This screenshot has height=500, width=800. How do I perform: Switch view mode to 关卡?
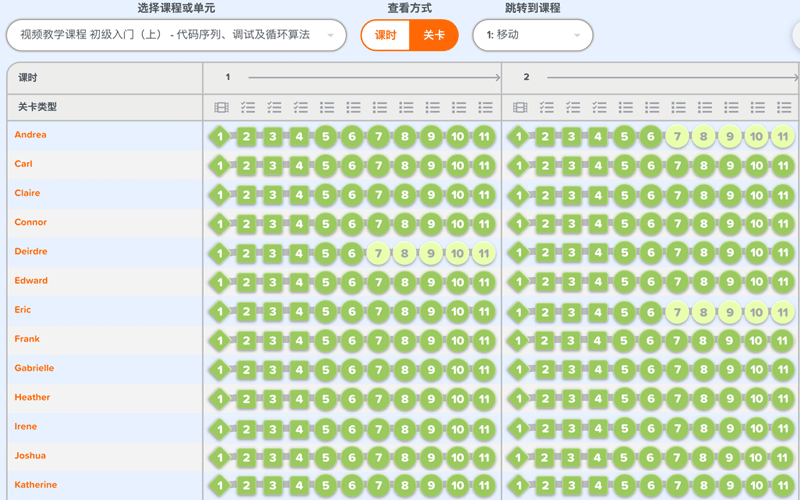[x=434, y=35]
